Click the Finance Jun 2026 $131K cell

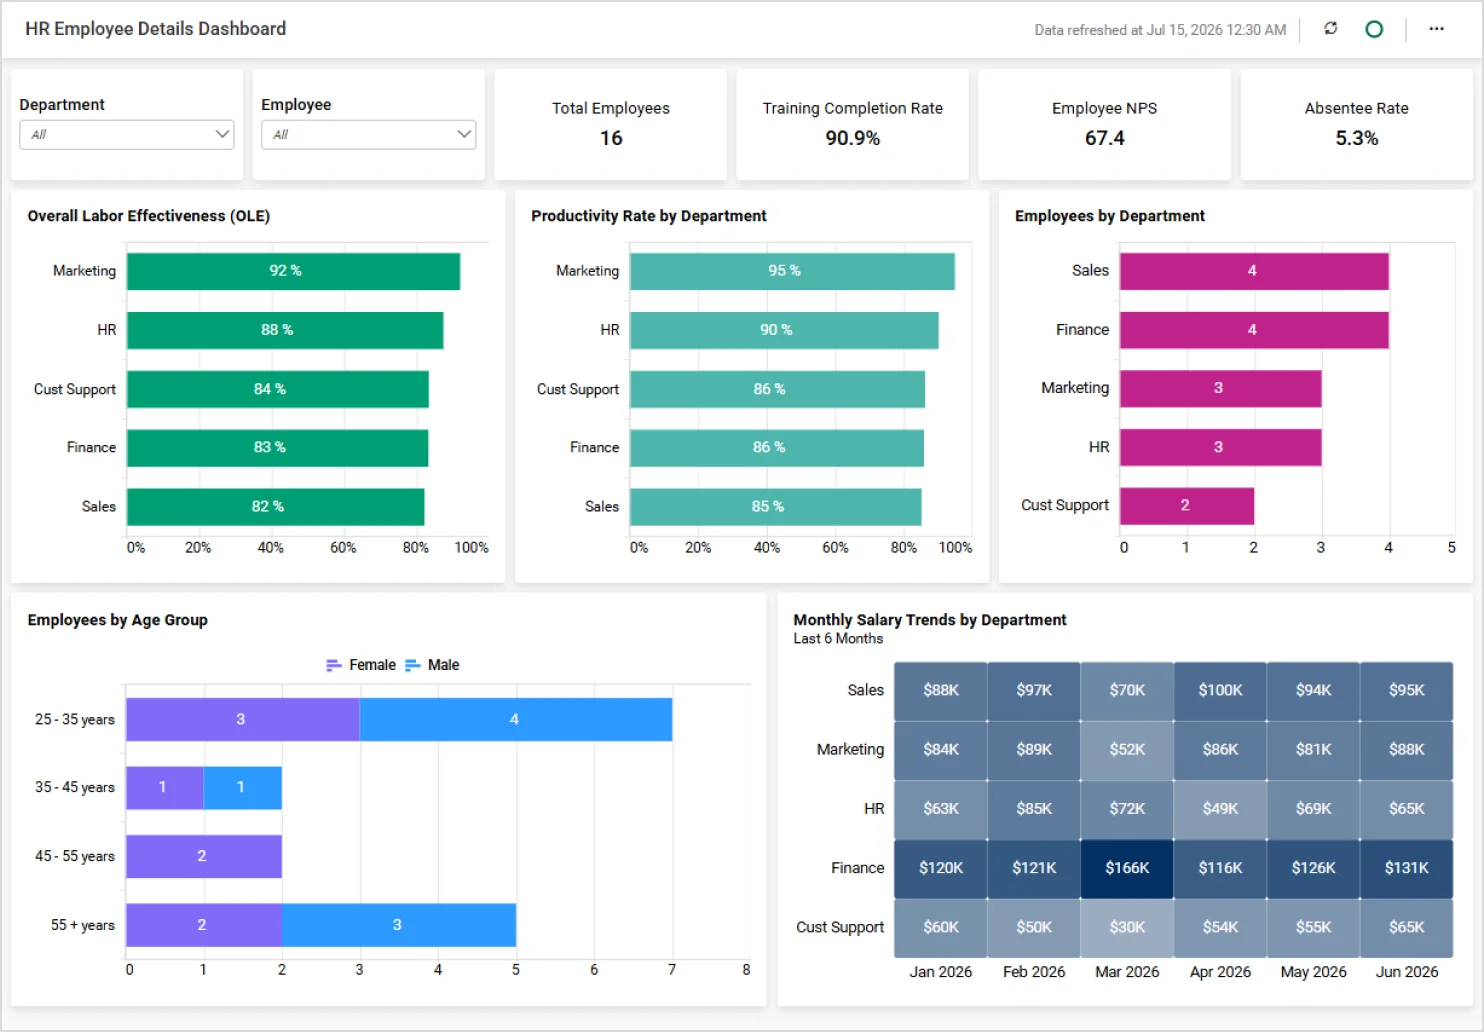tap(1406, 868)
